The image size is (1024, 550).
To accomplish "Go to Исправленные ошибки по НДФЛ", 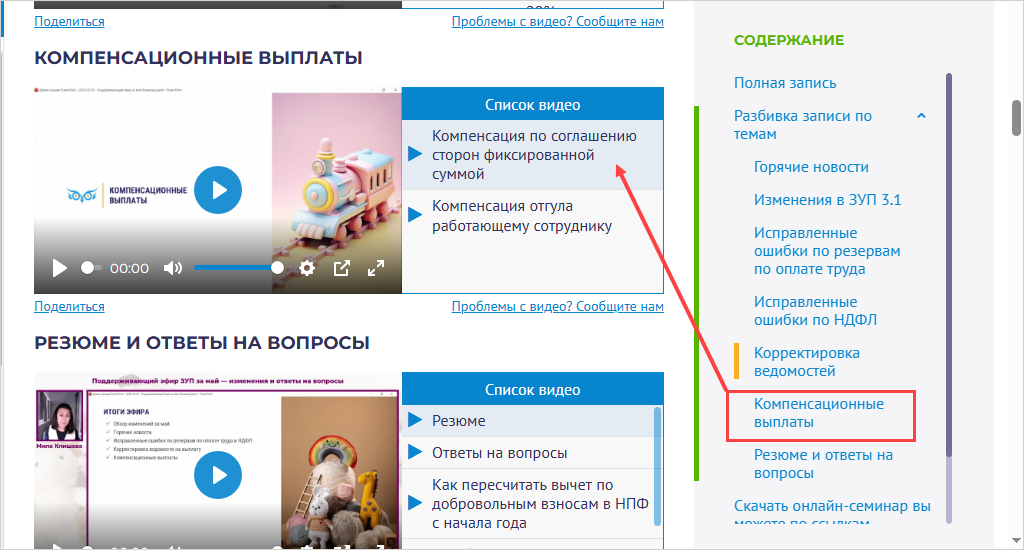I will pyautogui.click(x=815, y=311).
